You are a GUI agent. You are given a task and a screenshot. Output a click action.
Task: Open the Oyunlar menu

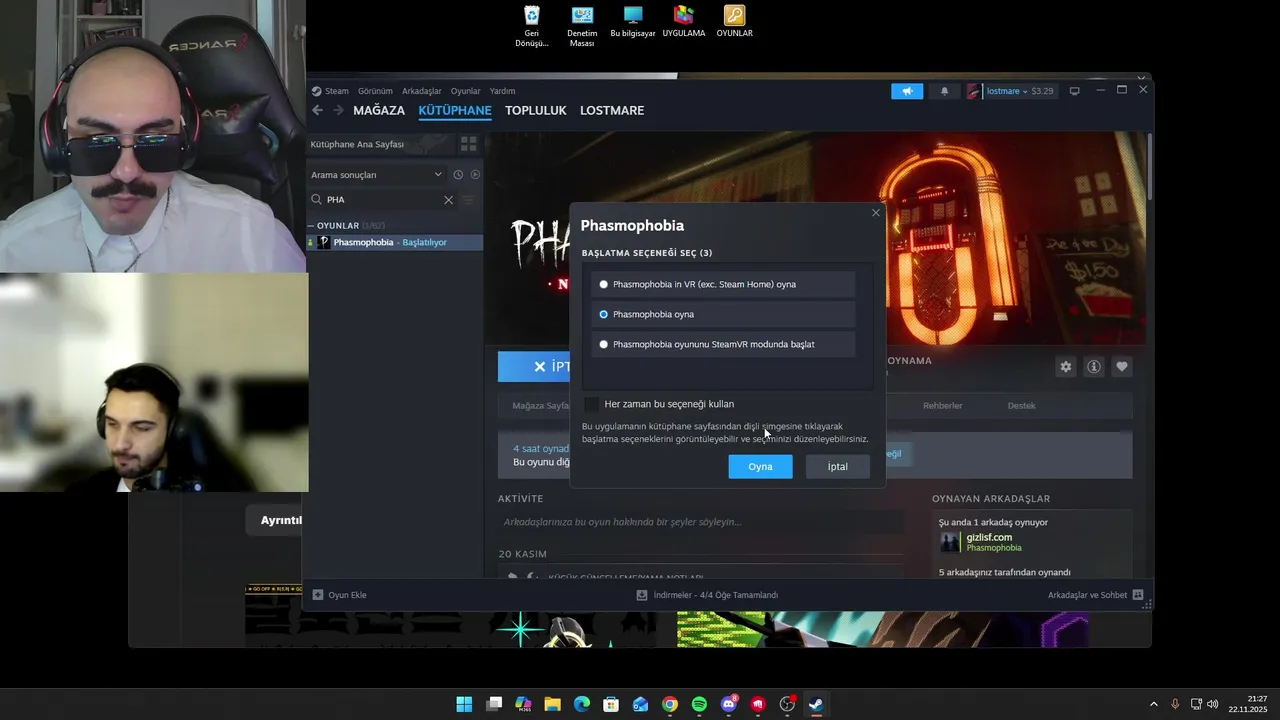[465, 91]
